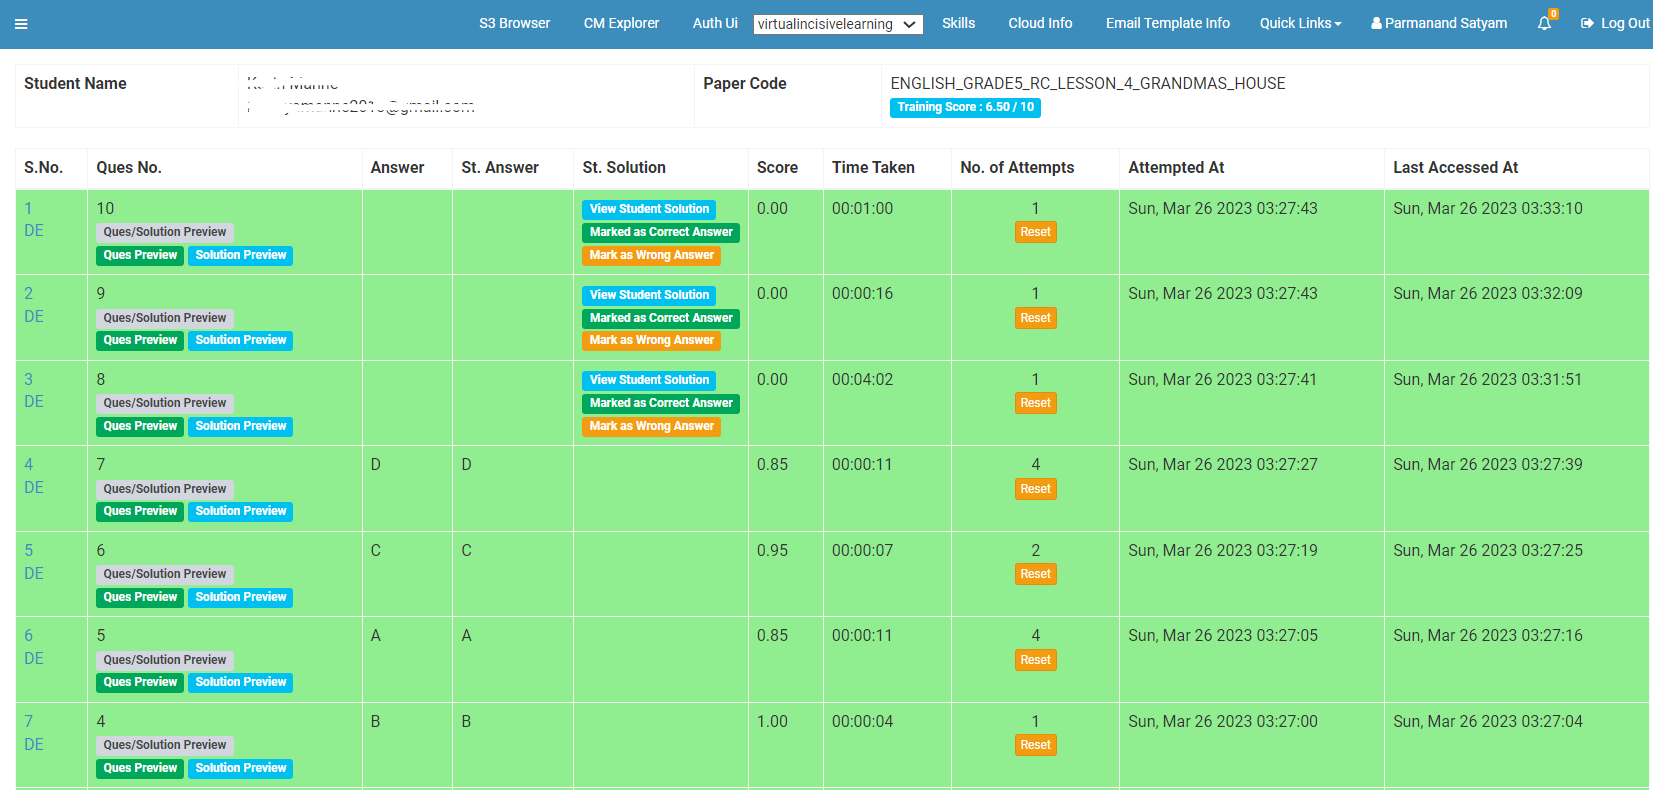Open Ques Preview for question 6
This screenshot has width=1653, height=790.
point(140,597)
